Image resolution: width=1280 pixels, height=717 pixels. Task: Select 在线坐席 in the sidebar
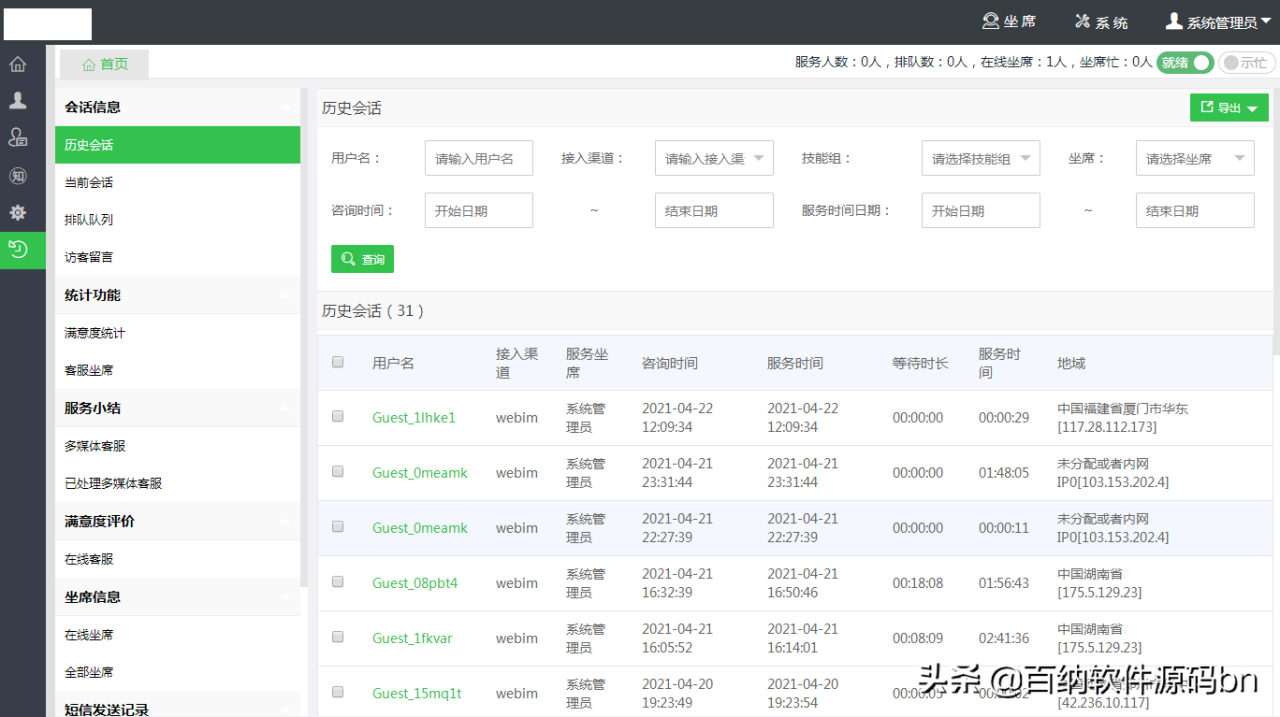(178, 635)
